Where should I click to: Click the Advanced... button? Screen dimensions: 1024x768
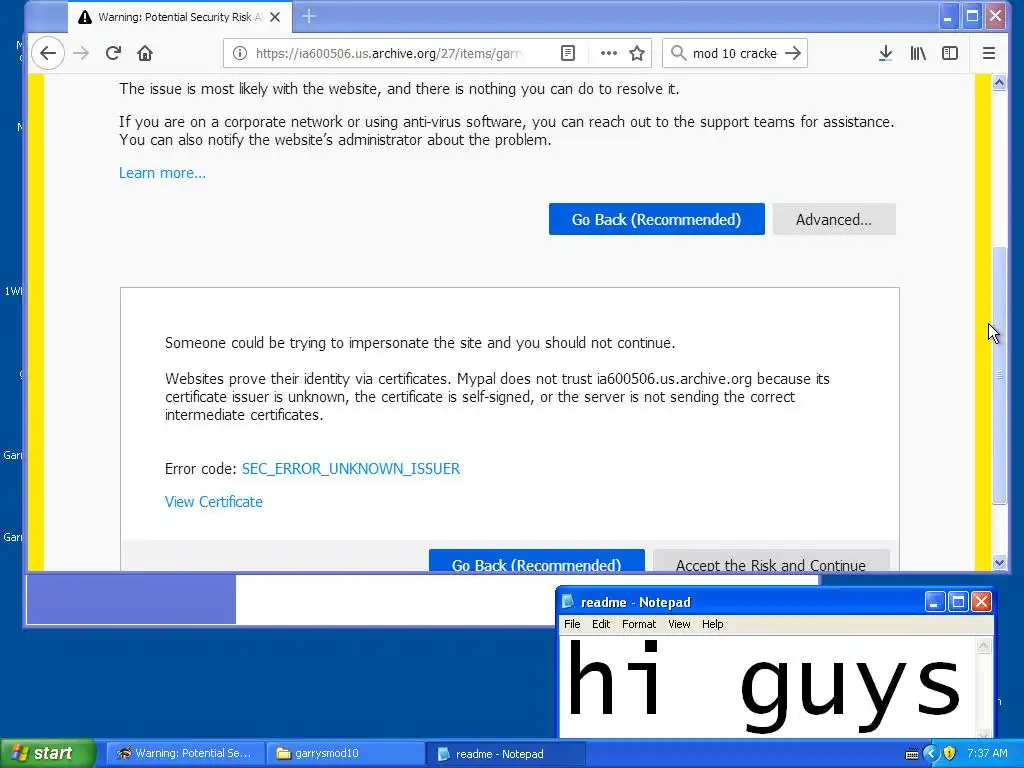834,219
